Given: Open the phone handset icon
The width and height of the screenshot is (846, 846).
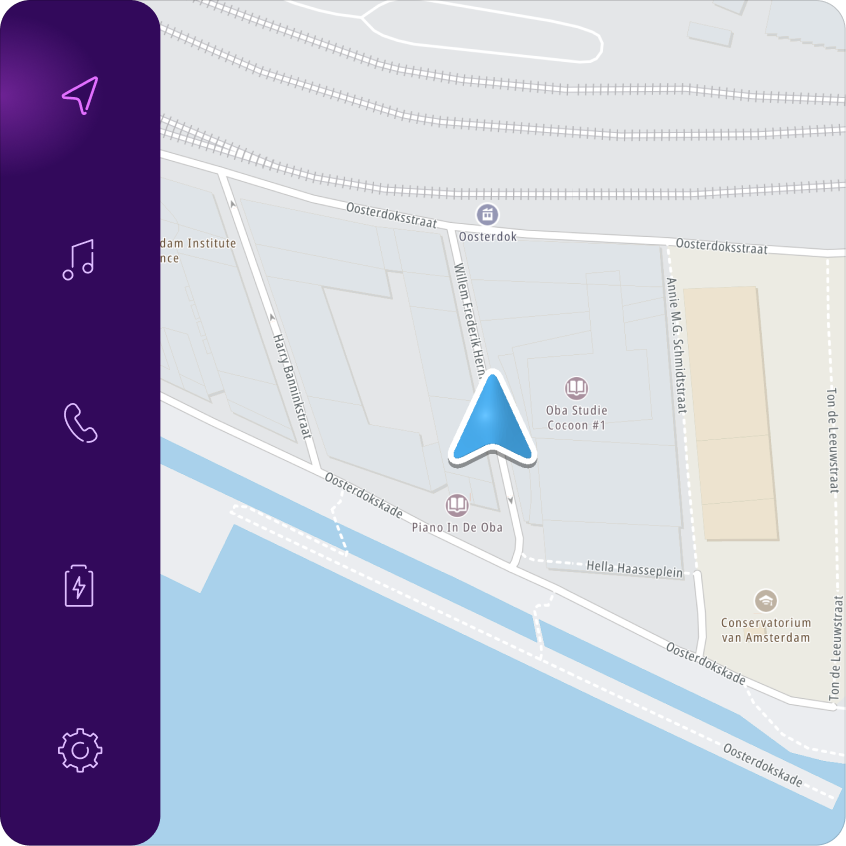Looking at the screenshot, I should point(80,422).
